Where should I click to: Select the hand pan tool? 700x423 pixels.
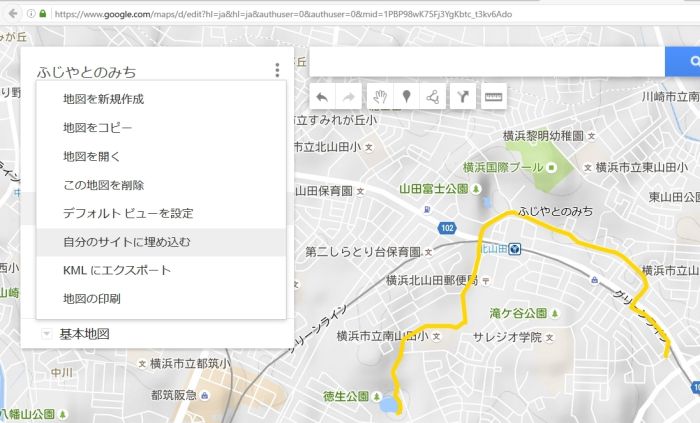tap(380, 96)
